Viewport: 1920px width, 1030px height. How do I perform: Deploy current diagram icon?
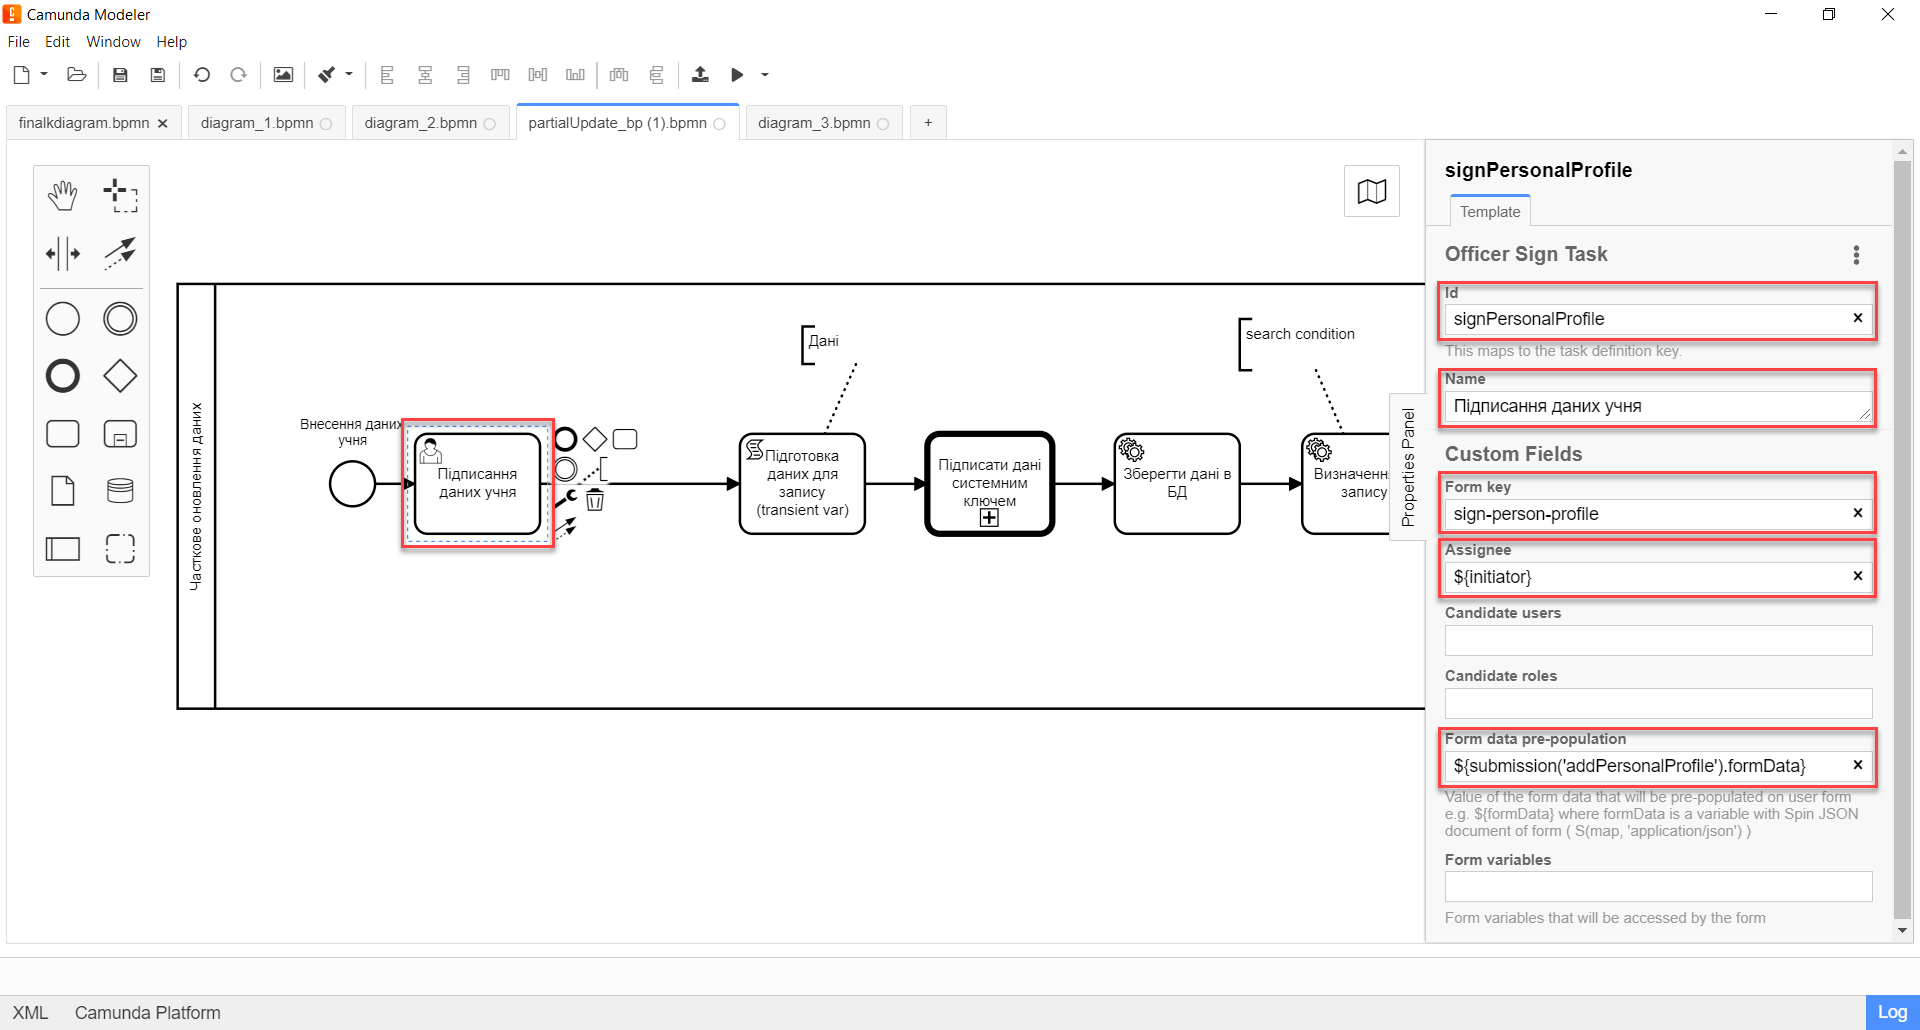700,75
